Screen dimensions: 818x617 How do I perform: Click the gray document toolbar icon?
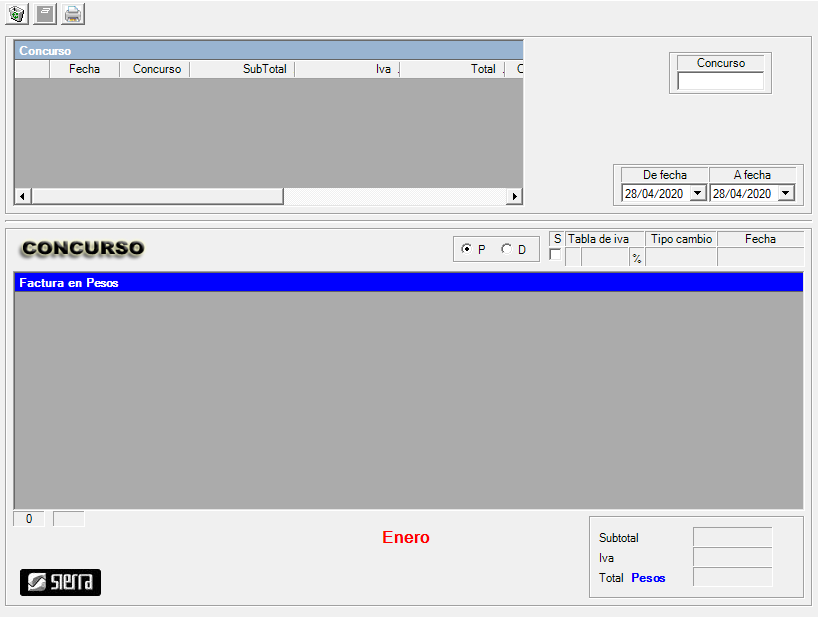[45, 14]
